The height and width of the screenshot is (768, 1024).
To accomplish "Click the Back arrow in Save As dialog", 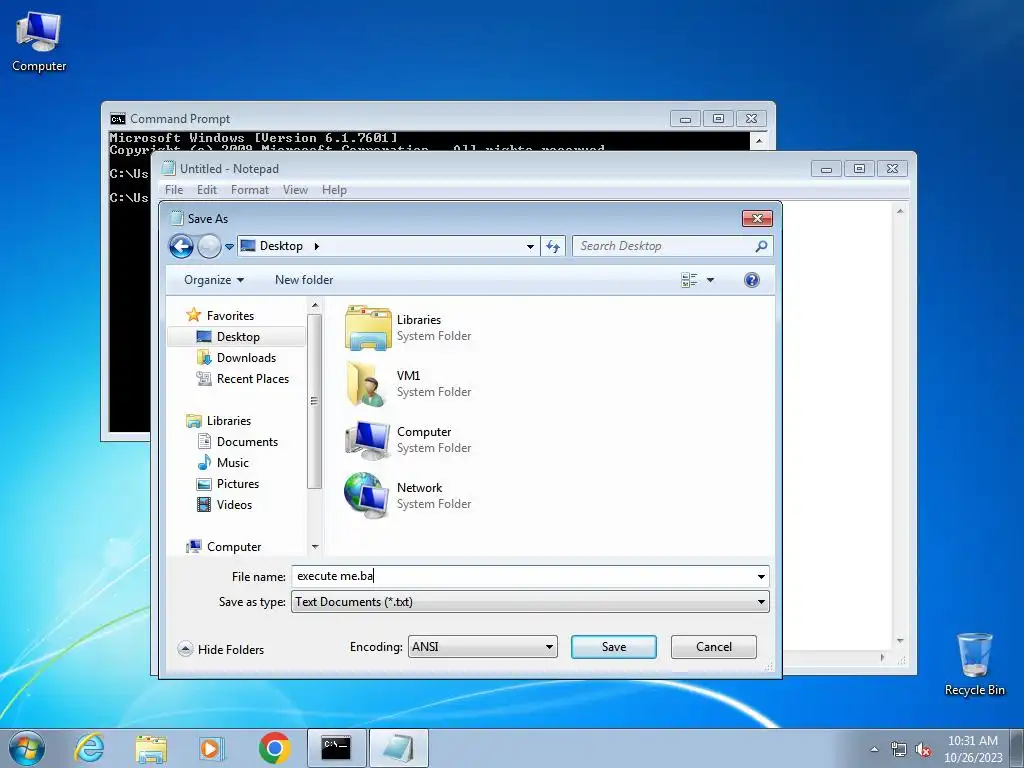I will tap(182, 246).
